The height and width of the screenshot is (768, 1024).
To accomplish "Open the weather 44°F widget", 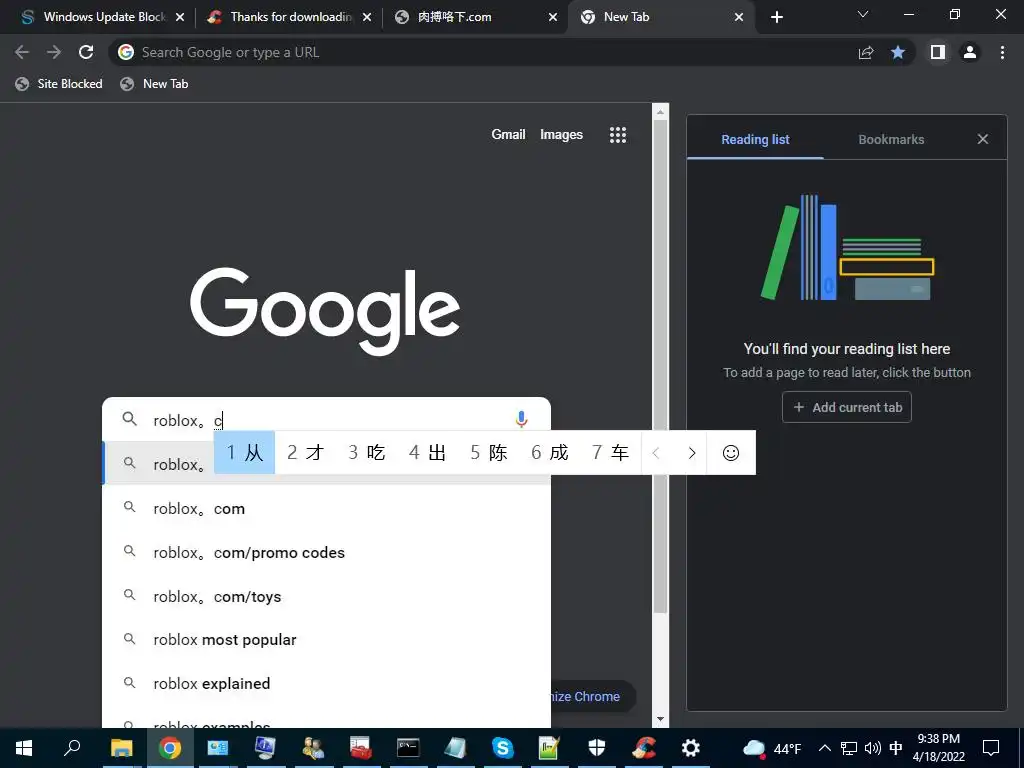I will coord(773,748).
